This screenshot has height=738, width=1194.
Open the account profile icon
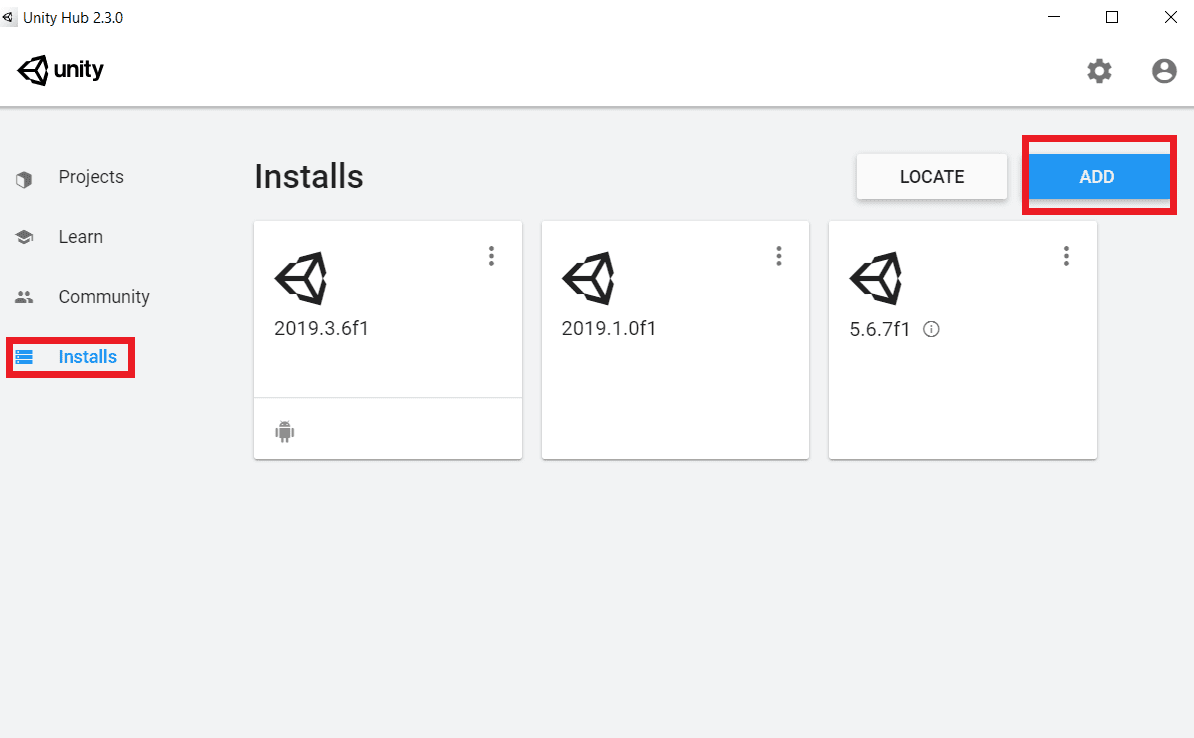(1164, 71)
